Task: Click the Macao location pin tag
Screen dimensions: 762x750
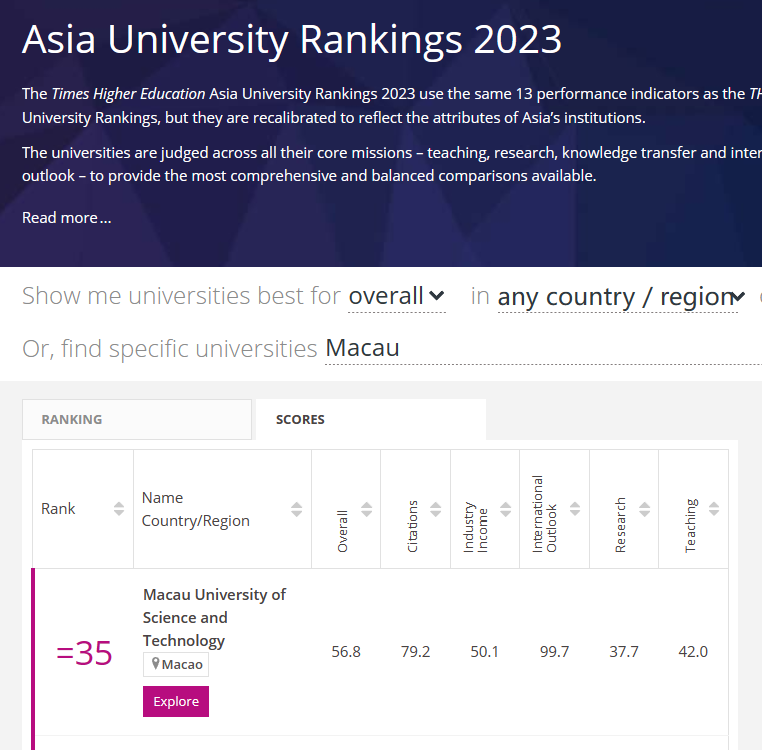Action: click(x=176, y=664)
